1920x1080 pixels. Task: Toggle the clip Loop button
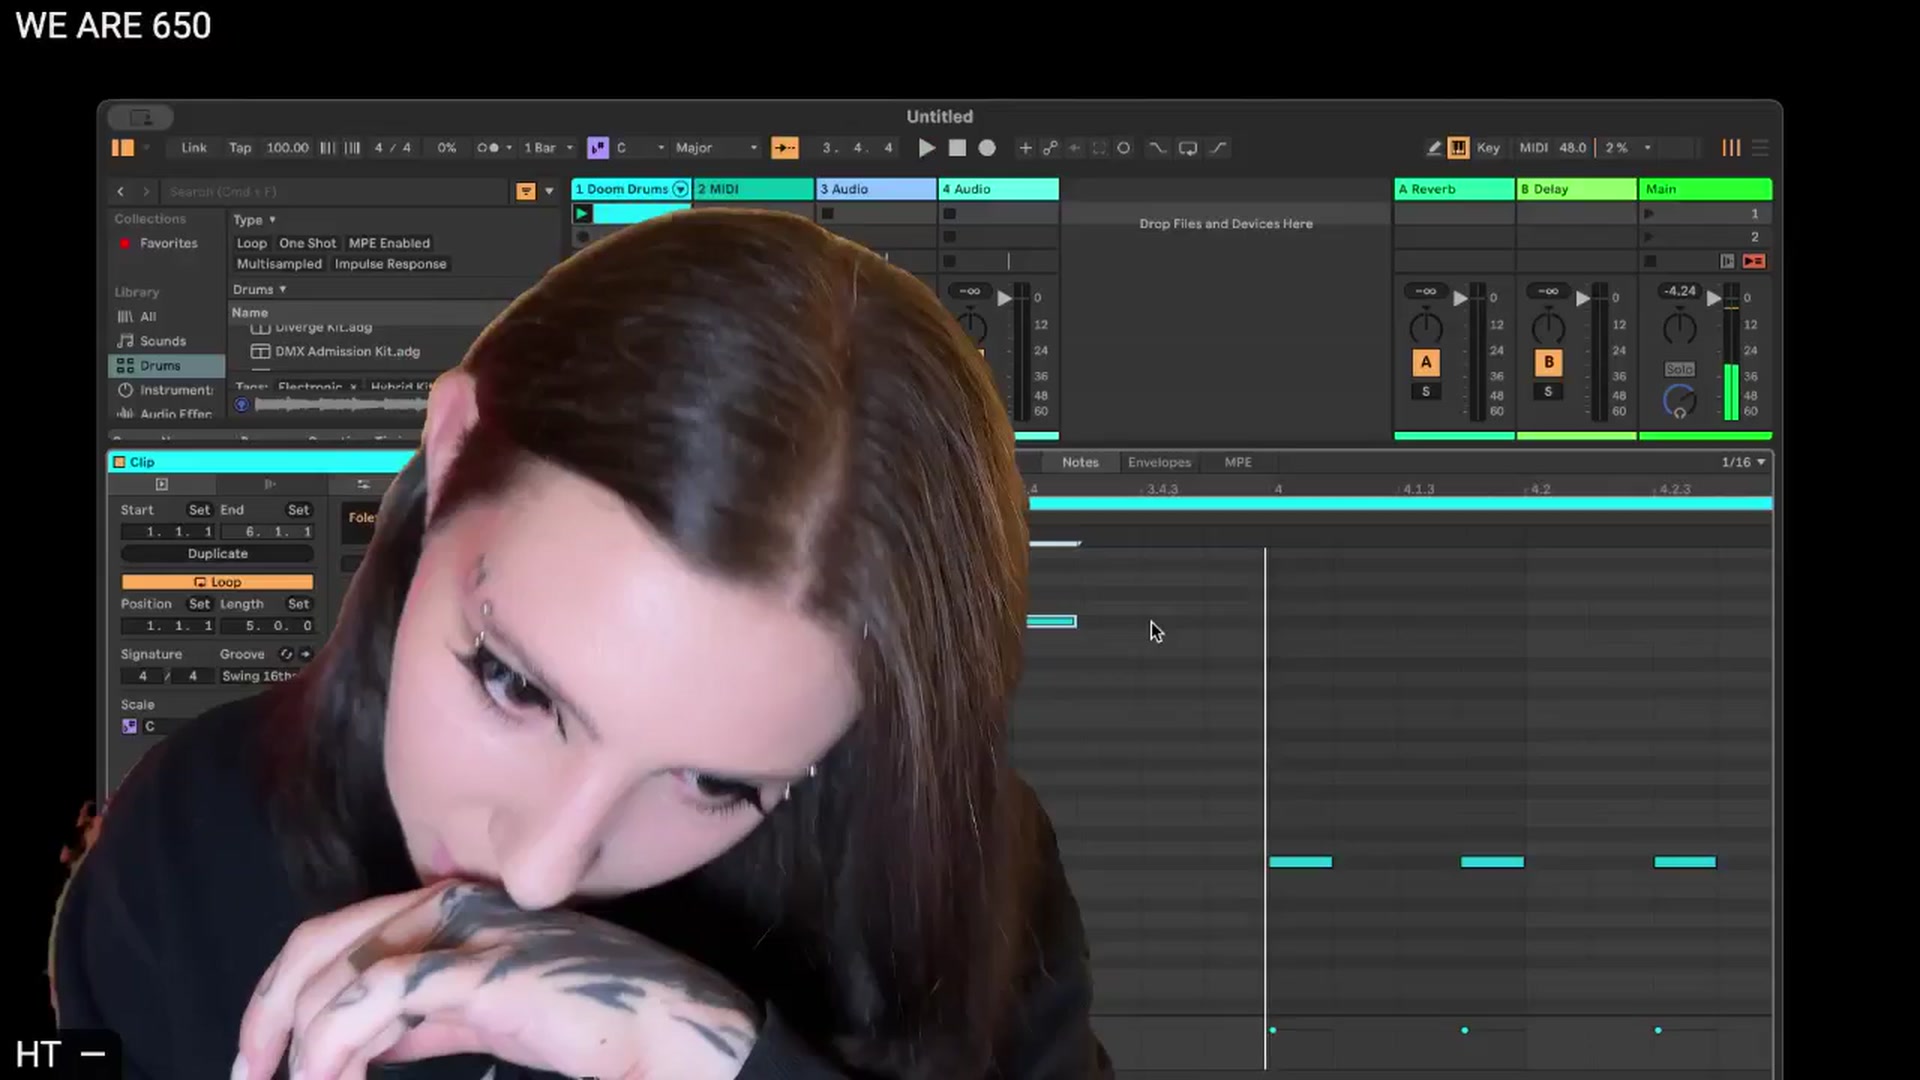tap(217, 582)
